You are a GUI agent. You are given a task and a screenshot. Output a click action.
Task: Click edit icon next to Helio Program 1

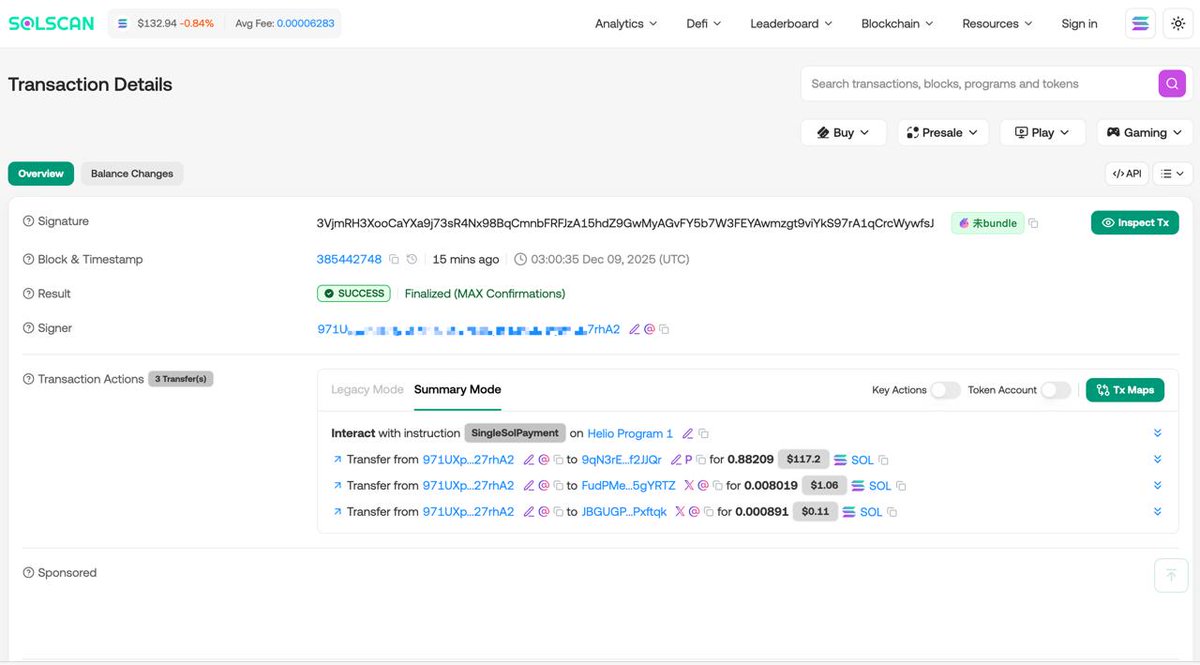pyautogui.click(x=687, y=434)
